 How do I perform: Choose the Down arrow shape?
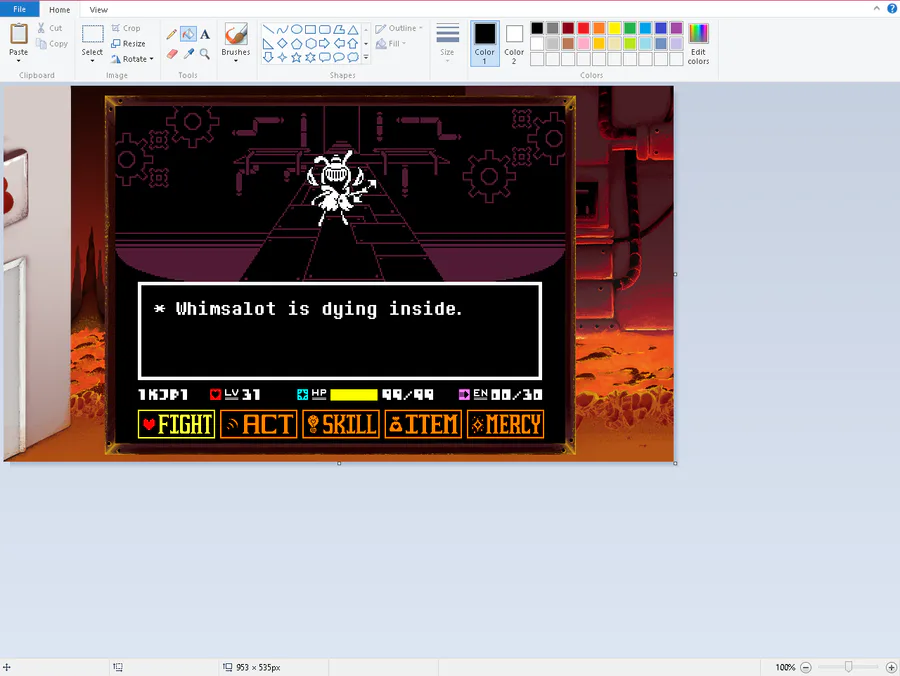[x=268, y=57]
